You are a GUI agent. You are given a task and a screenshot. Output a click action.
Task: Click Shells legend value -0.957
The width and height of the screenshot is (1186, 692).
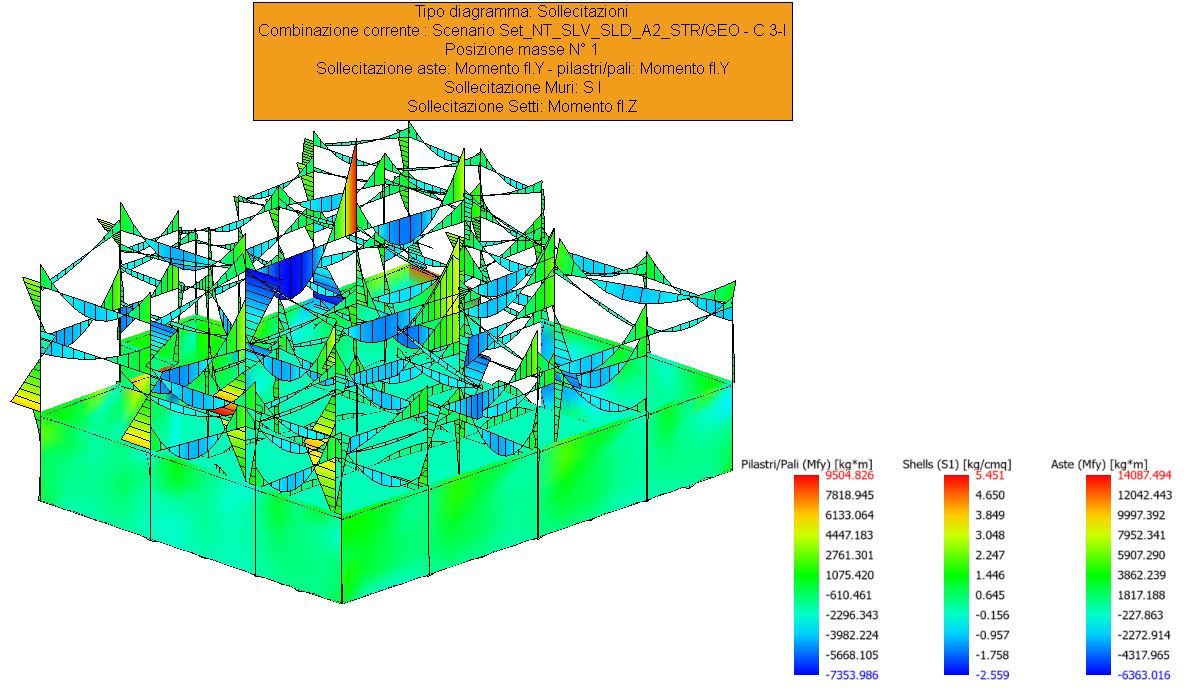coord(992,635)
